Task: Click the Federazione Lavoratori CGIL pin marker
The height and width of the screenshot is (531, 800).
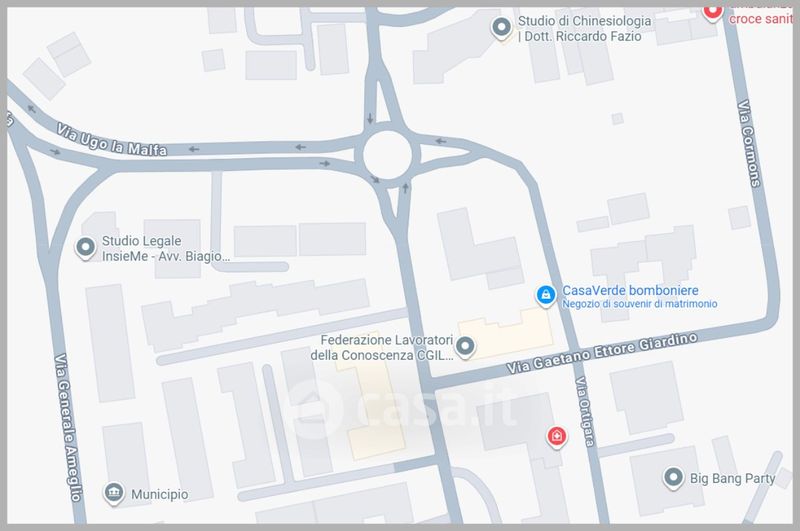Action: pyautogui.click(x=465, y=347)
